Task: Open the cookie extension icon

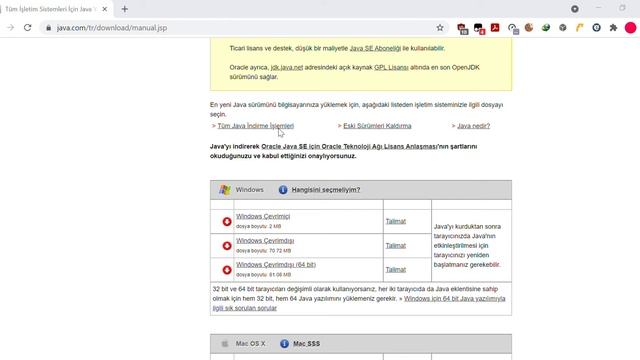Action: coord(529,28)
